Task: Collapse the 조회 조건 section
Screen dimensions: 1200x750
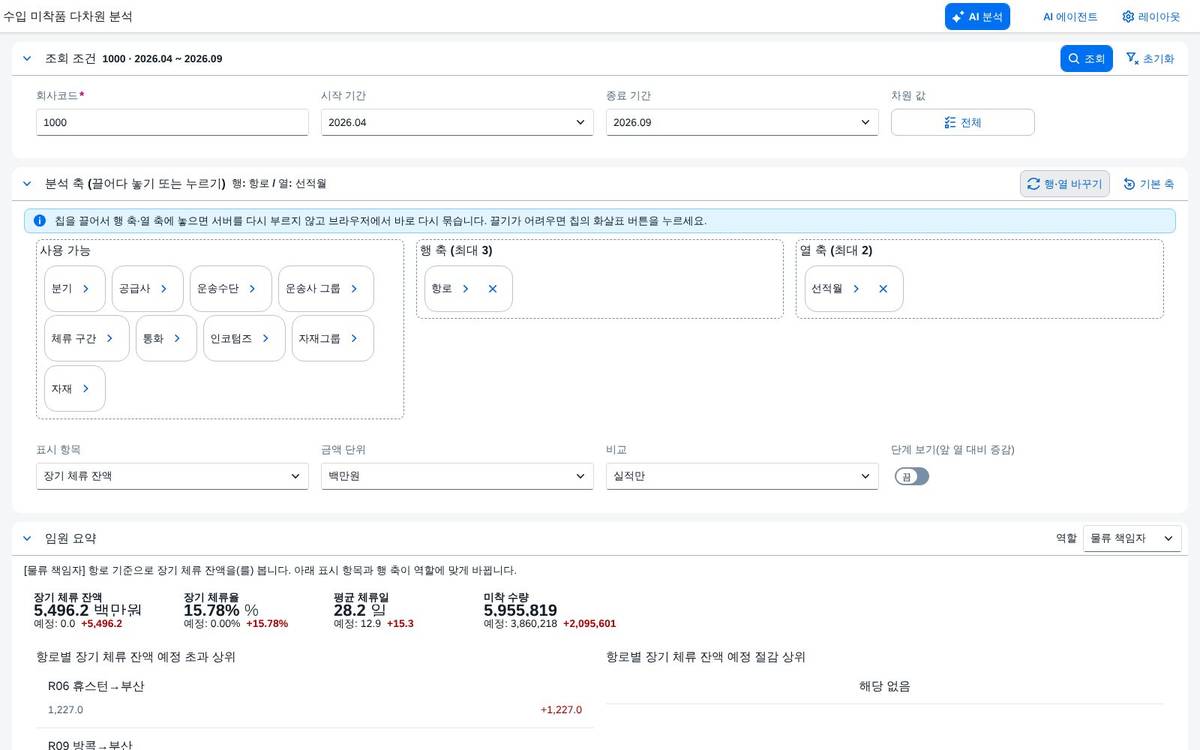Action: coord(27,59)
